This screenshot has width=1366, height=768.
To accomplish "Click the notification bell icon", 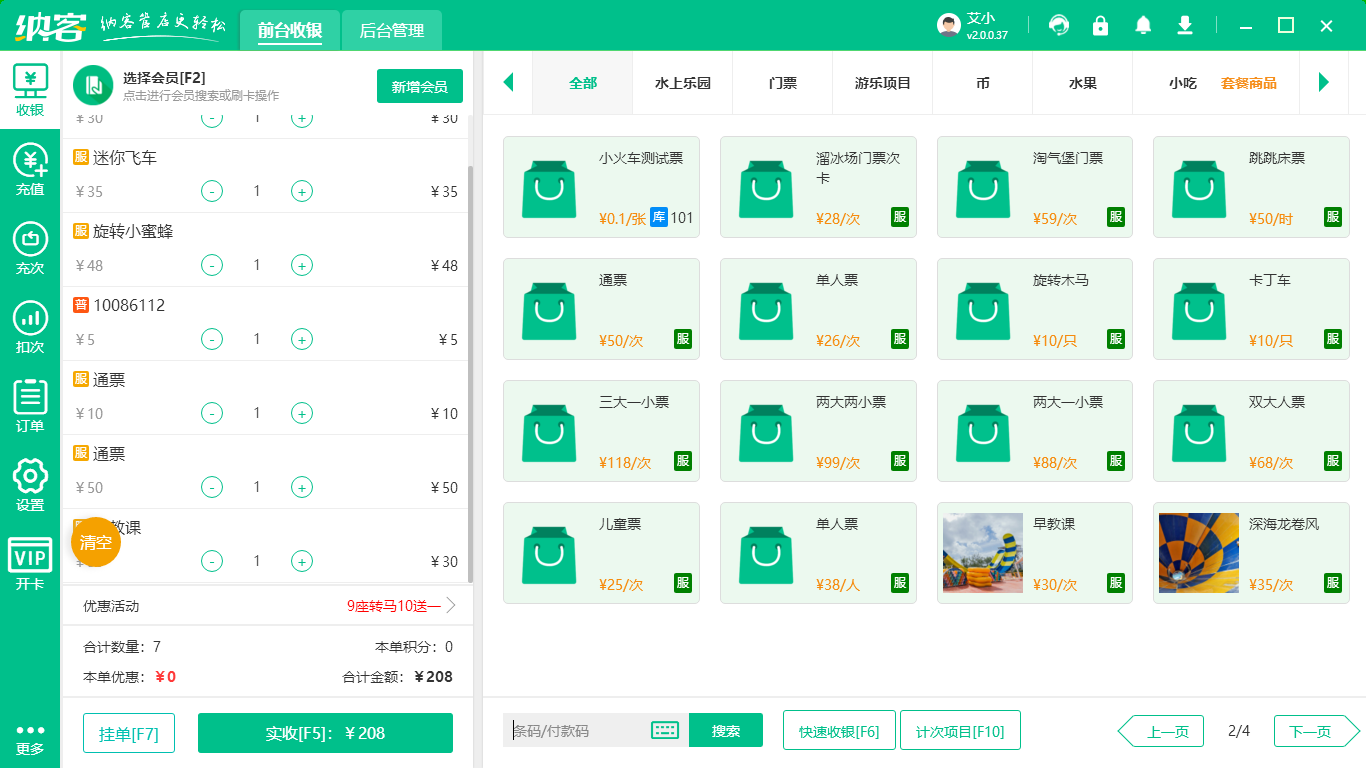I will pyautogui.click(x=1143, y=25).
